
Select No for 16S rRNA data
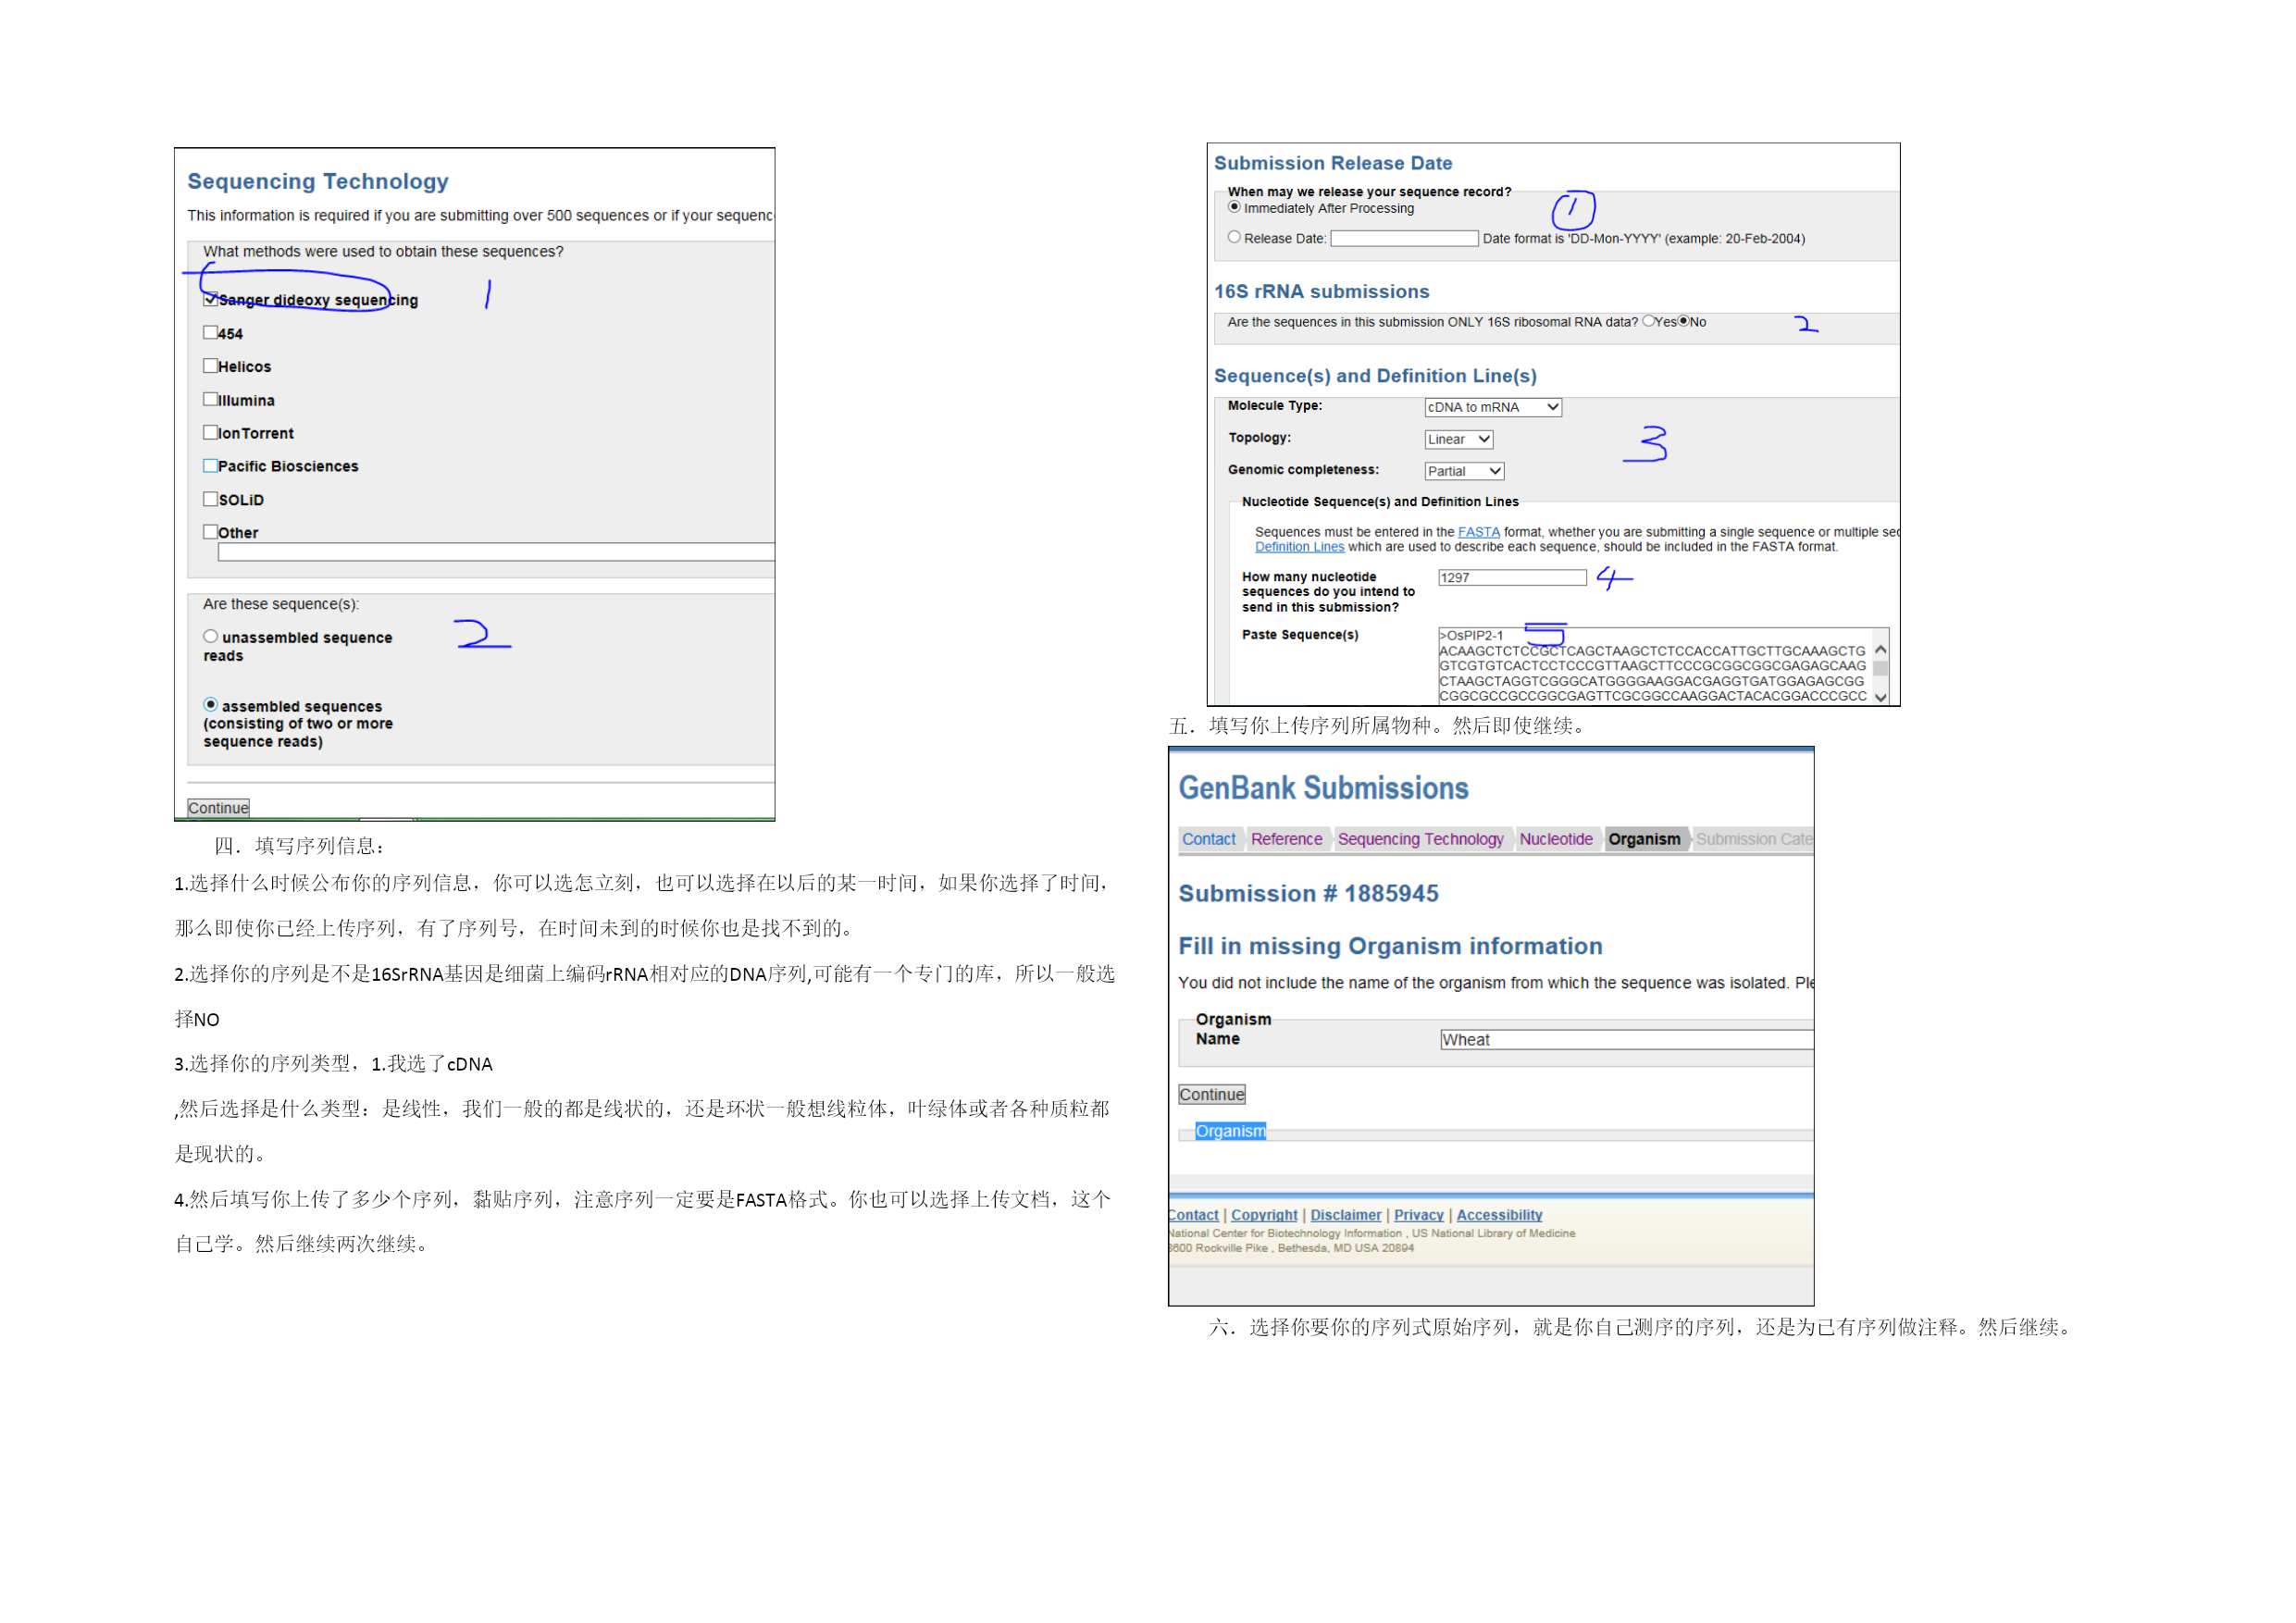point(1684,321)
